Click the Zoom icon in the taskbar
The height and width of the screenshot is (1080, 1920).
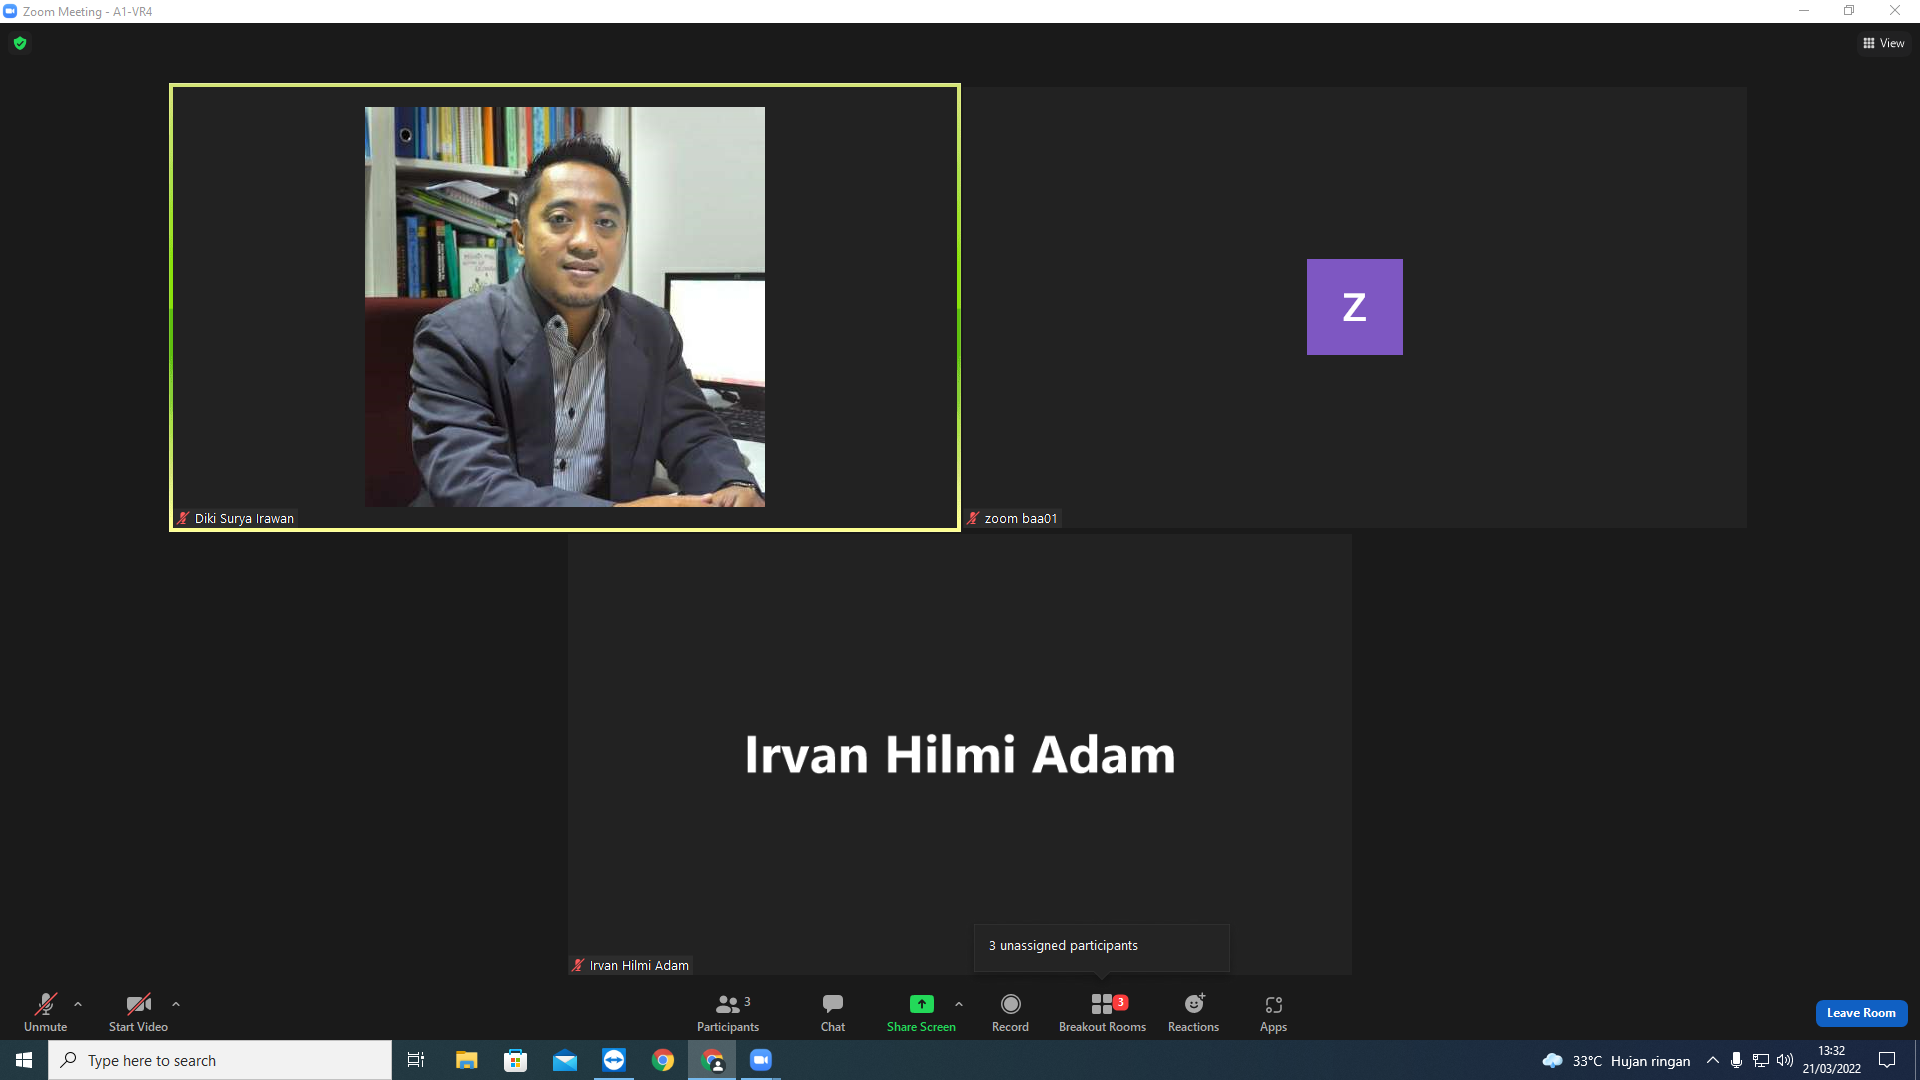pyautogui.click(x=761, y=1060)
